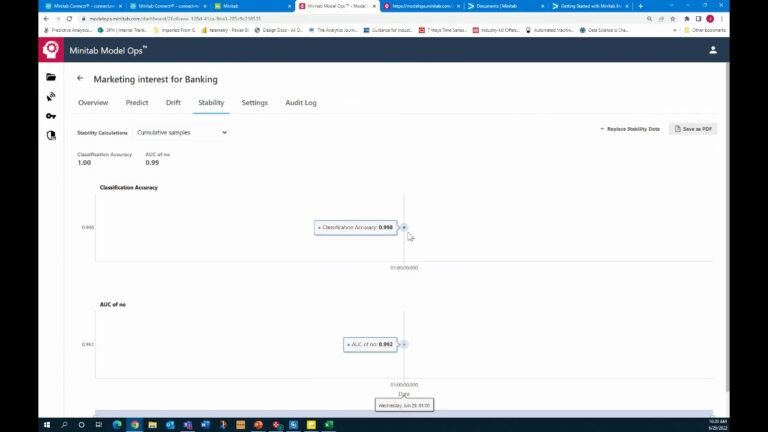The width and height of the screenshot is (768, 432).
Task: Click the Save as PDF button
Action: coord(693,129)
